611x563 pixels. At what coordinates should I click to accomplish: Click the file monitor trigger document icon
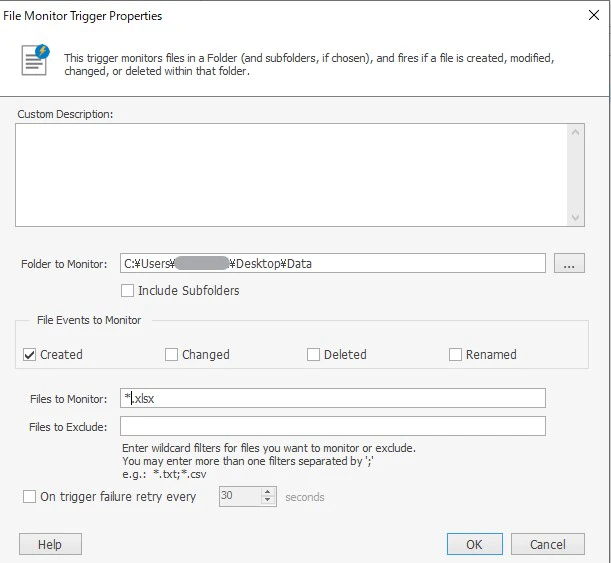click(x=35, y=60)
